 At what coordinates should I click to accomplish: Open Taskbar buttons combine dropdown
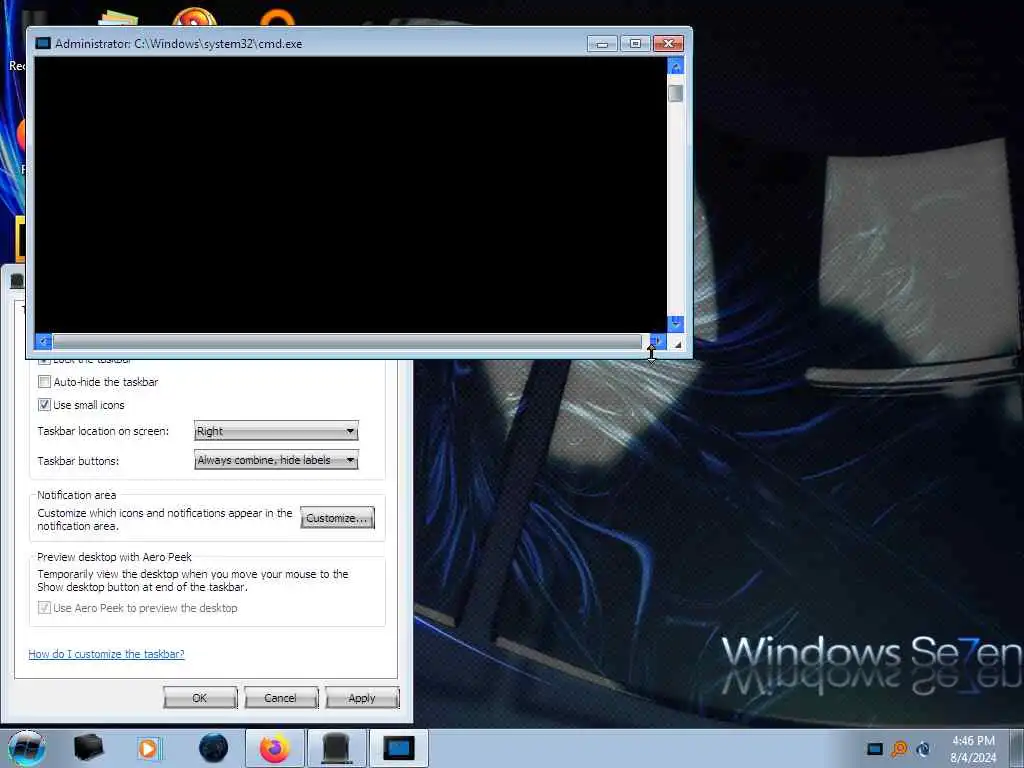276,460
